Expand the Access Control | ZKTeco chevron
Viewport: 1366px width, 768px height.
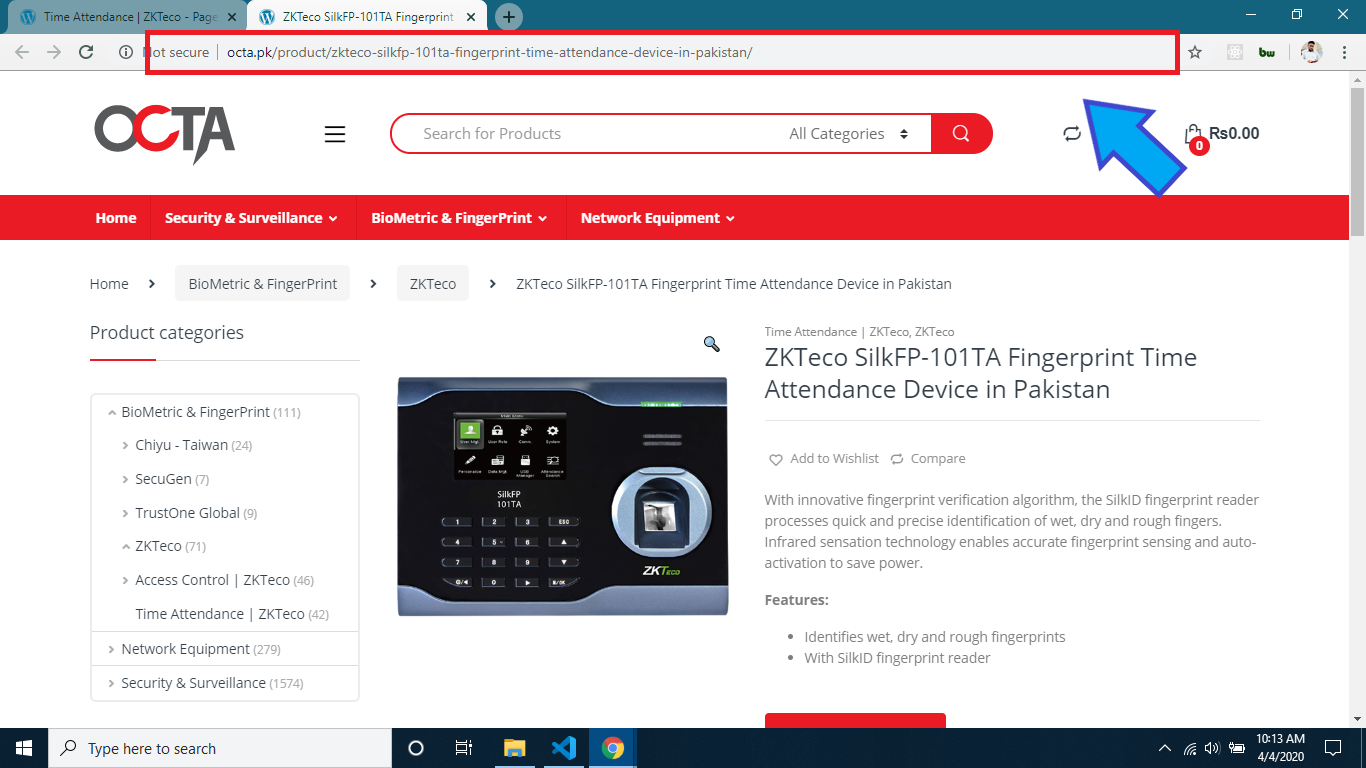pos(125,580)
